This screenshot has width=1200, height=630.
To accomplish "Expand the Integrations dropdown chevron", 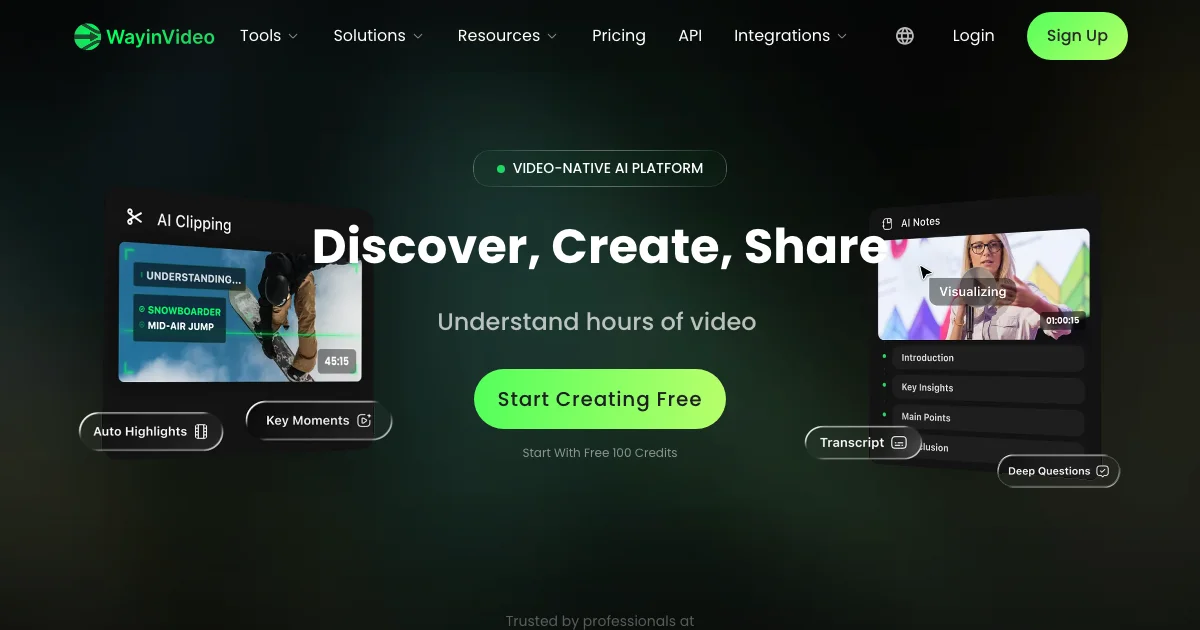I will (x=842, y=36).
